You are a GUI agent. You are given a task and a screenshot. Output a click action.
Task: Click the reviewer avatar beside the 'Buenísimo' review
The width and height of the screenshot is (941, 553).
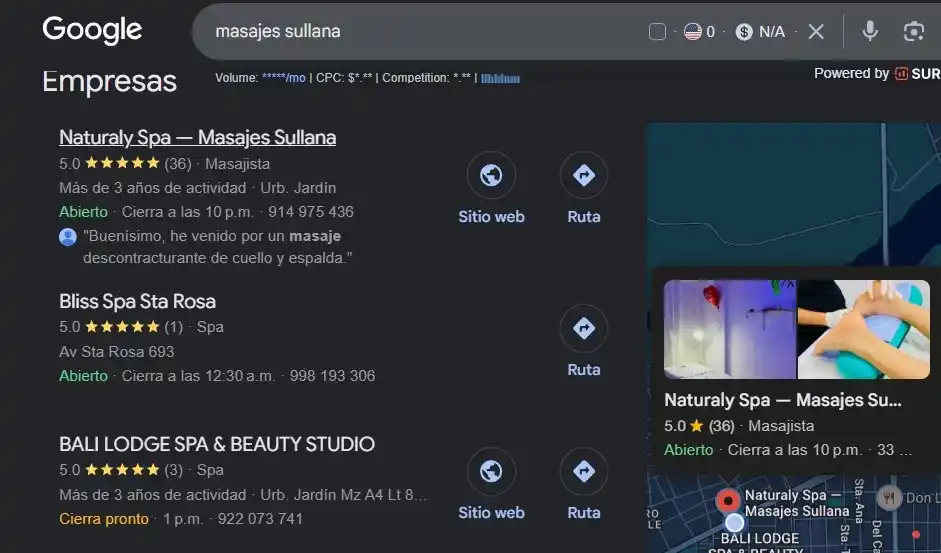click(68, 237)
